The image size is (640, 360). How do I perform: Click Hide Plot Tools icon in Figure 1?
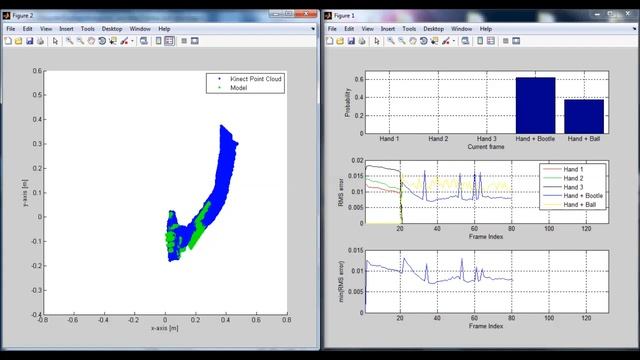[506, 41]
